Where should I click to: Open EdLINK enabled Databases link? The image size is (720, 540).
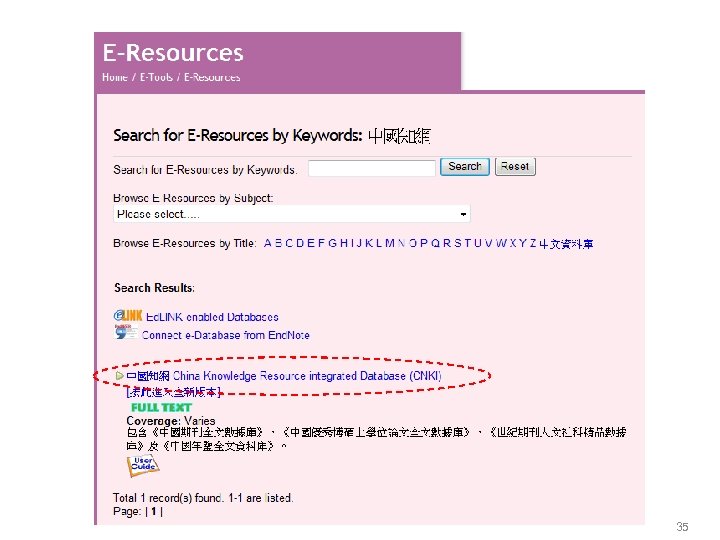click(212, 317)
